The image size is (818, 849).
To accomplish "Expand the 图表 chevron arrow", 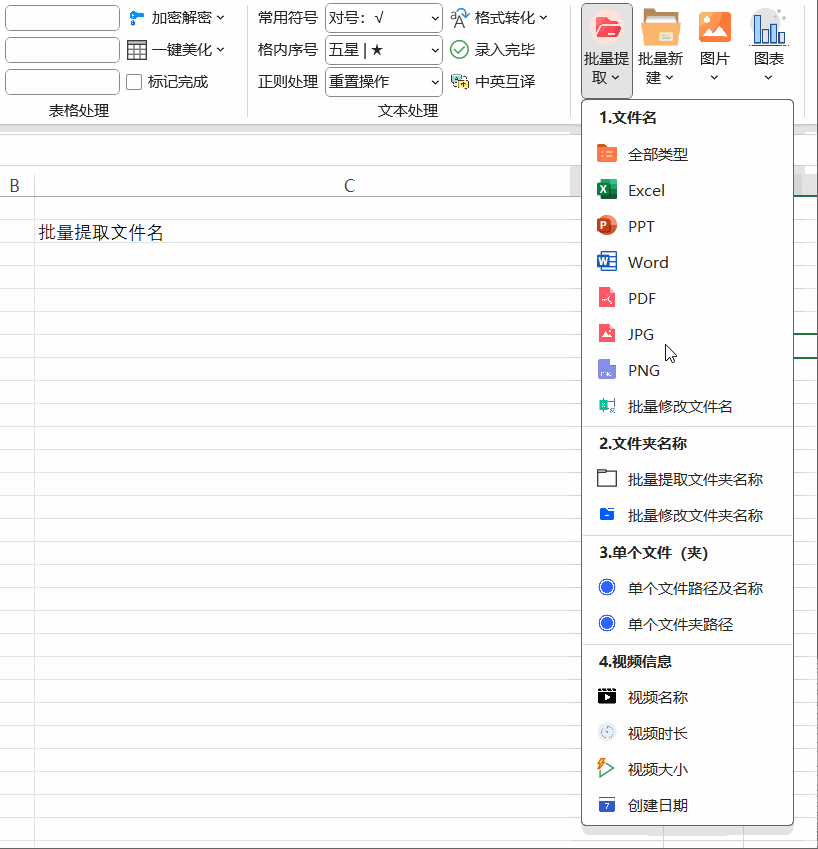I will (768, 78).
